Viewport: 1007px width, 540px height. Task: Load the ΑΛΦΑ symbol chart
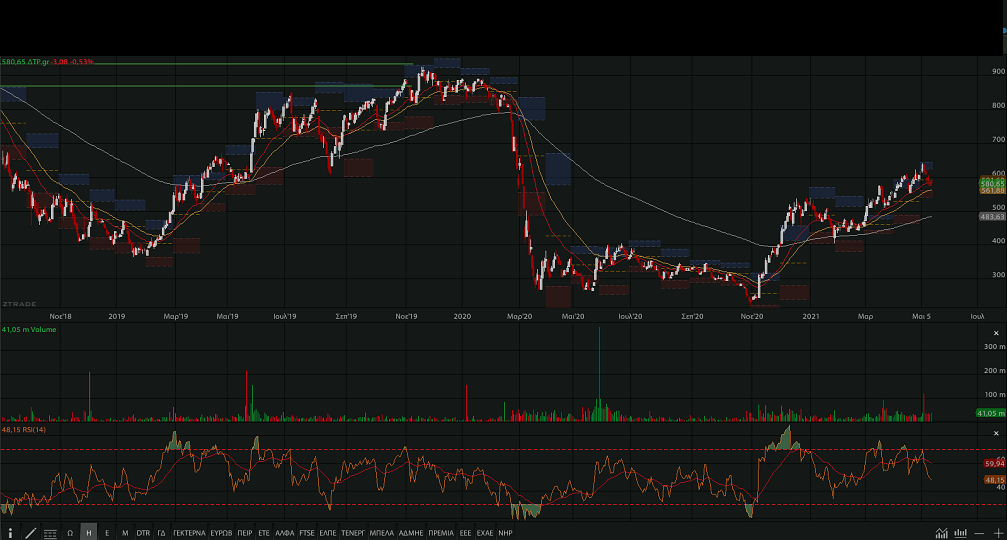coord(284,532)
